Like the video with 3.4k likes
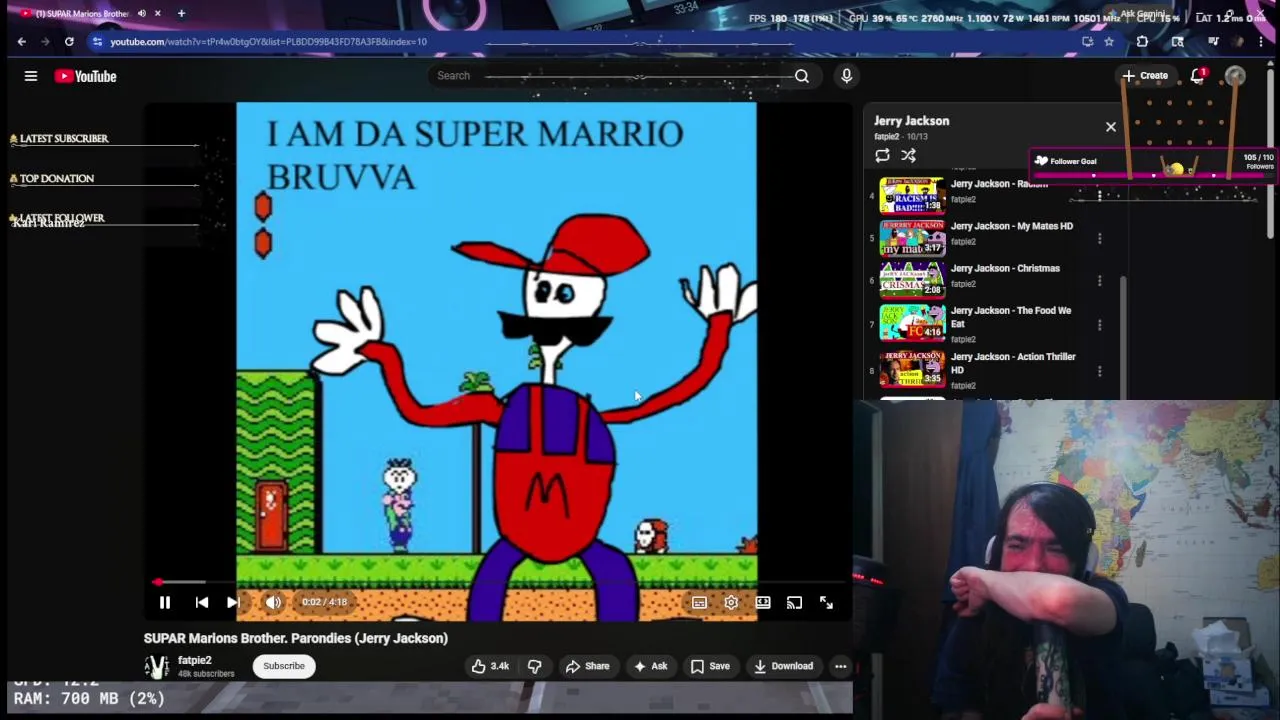Viewport: 1280px width, 720px height. click(x=490, y=666)
